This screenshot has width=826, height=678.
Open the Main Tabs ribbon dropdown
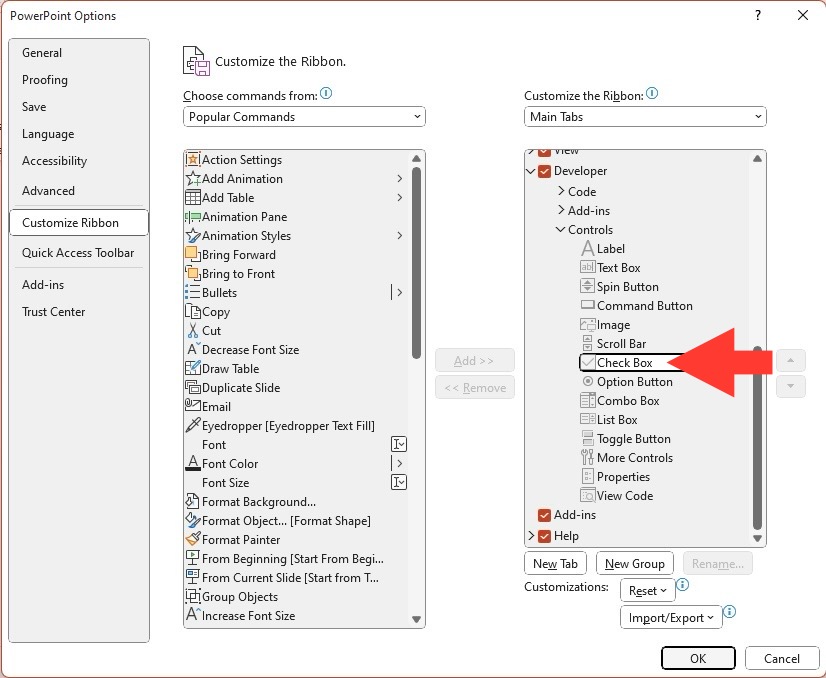pyautogui.click(x=645, y=116)
